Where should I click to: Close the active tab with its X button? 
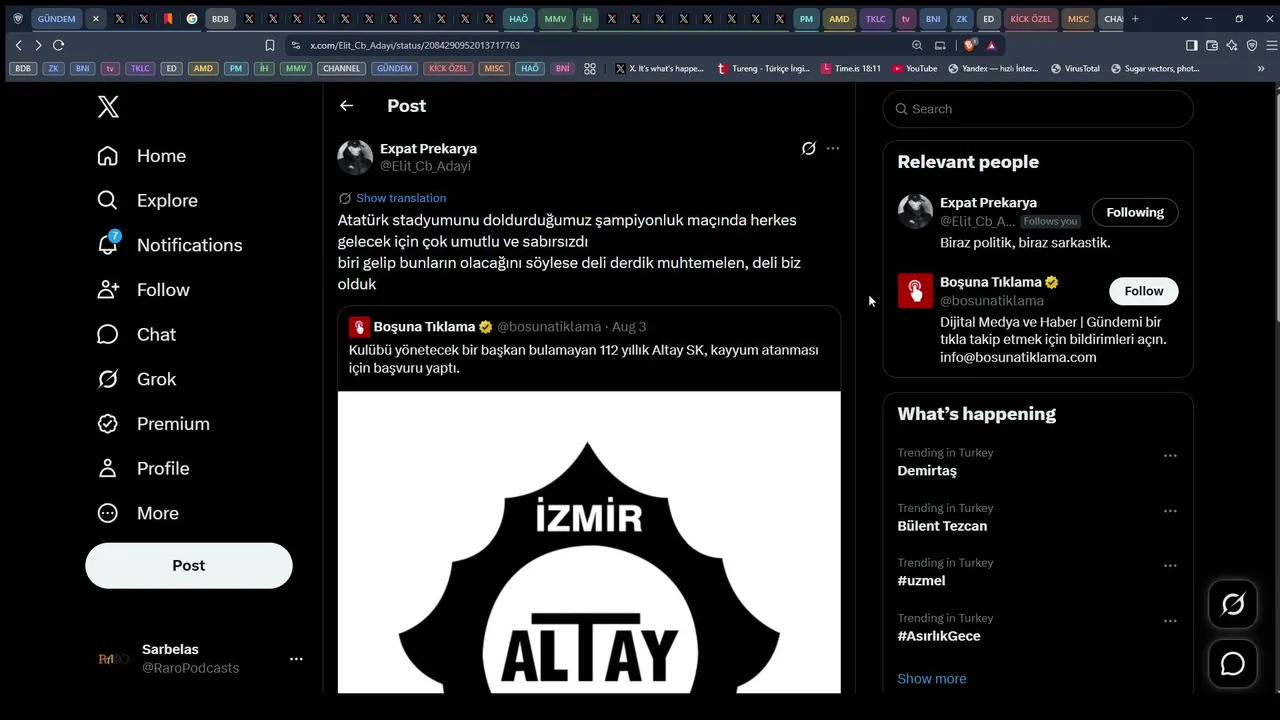click(x=96, y=19)
